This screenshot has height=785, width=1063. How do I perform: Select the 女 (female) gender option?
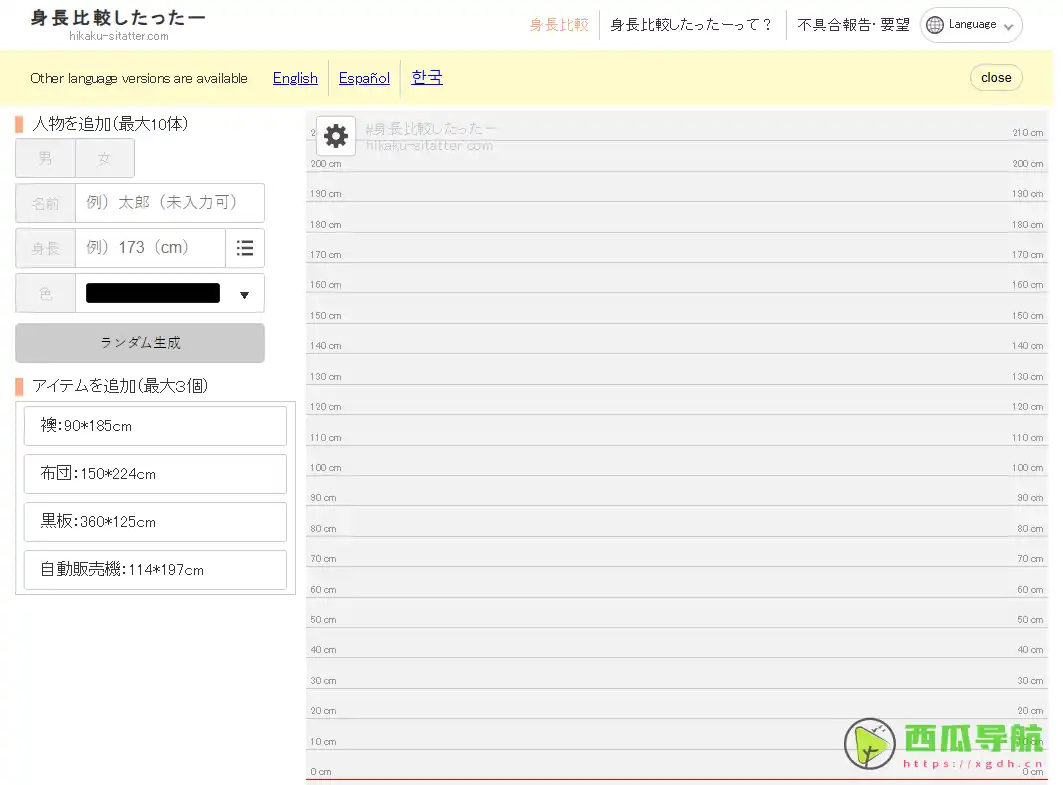[104, 158]
